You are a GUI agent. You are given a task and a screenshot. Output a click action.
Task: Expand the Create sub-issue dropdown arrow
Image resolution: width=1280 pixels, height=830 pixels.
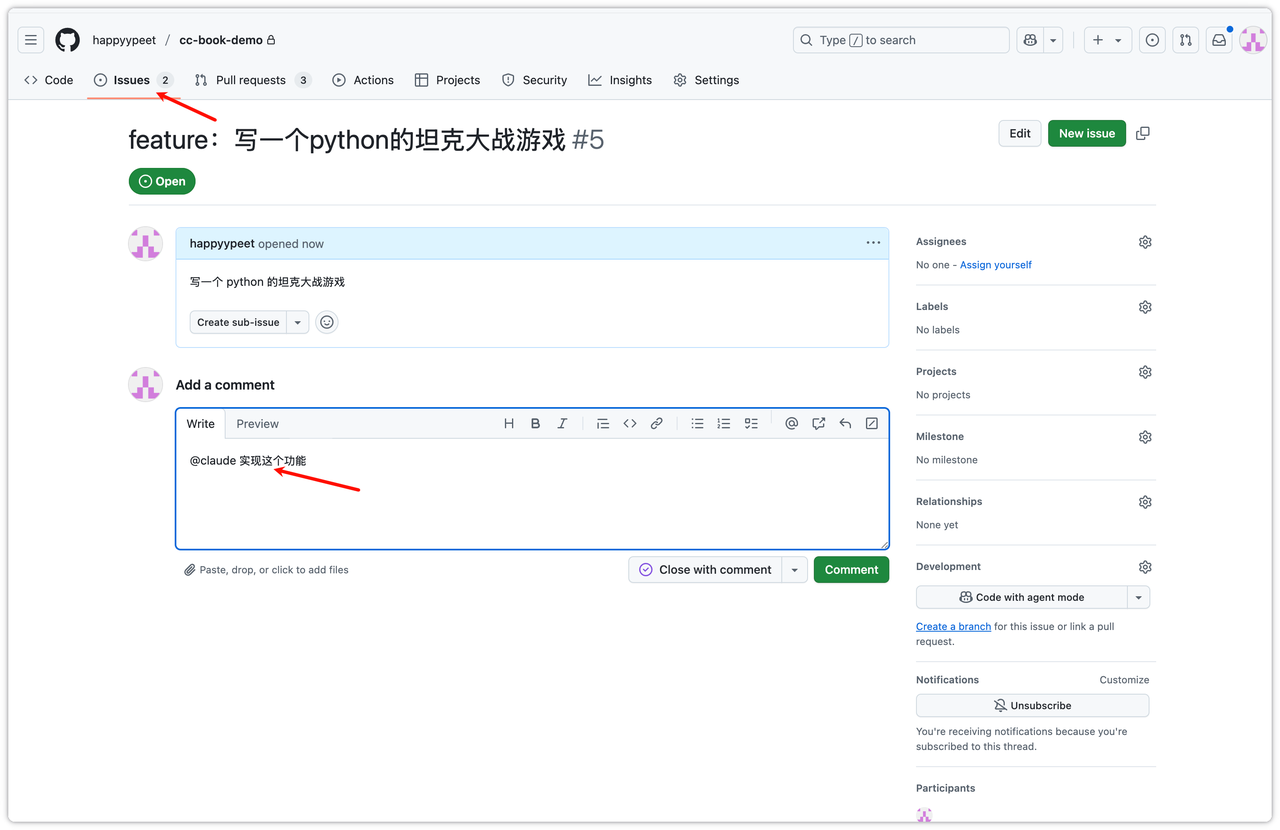tap(297, 322)
